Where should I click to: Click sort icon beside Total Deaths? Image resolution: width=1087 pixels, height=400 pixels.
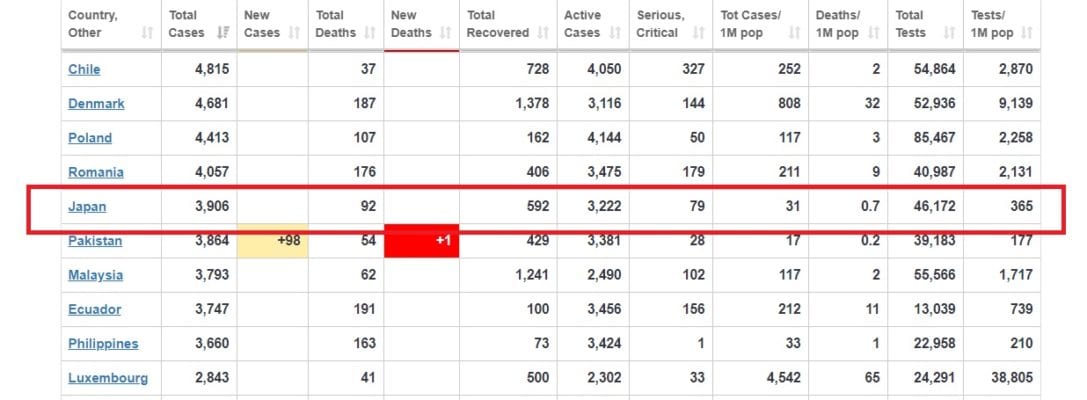[369, 33]
